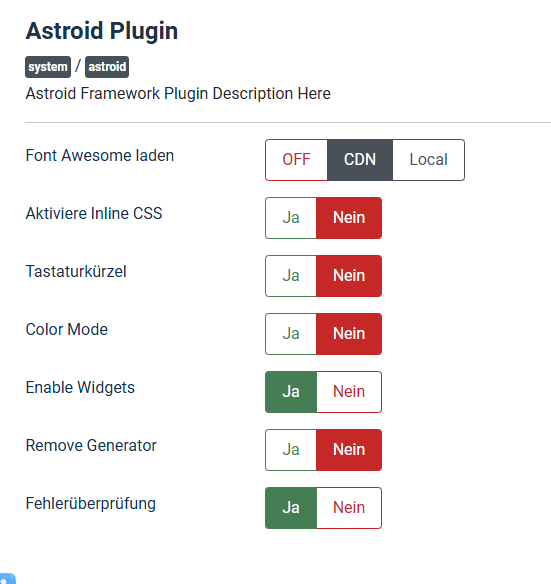Screen dimensions: 551x584
Task: Click the blue icon at bottom-left corner
Action: [7, 579]
